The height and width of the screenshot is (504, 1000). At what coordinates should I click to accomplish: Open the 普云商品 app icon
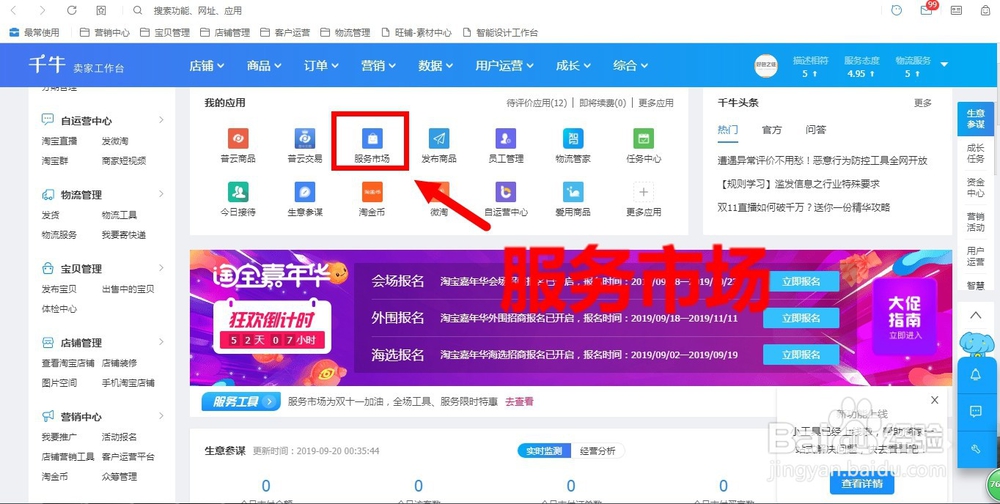click(239, 138)
